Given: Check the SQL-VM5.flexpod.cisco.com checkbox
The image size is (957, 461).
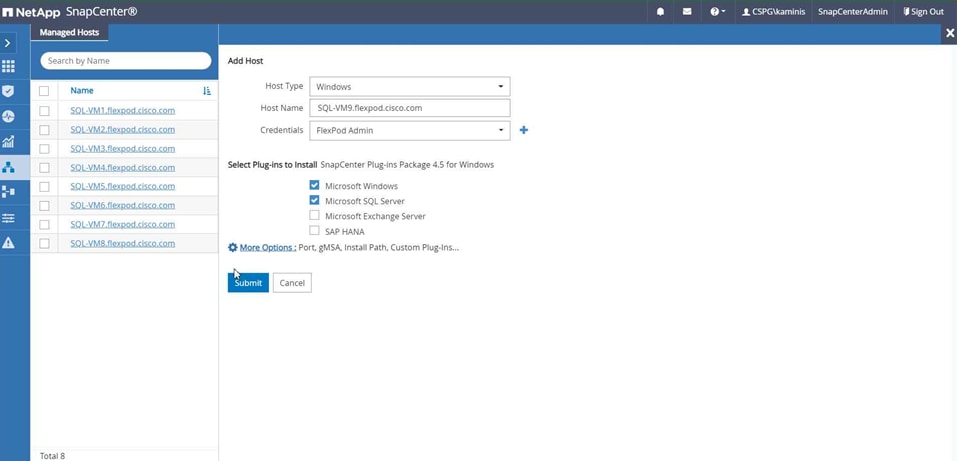Looking at the screenshot, I should pyautogui.click(x=44, y=186).
